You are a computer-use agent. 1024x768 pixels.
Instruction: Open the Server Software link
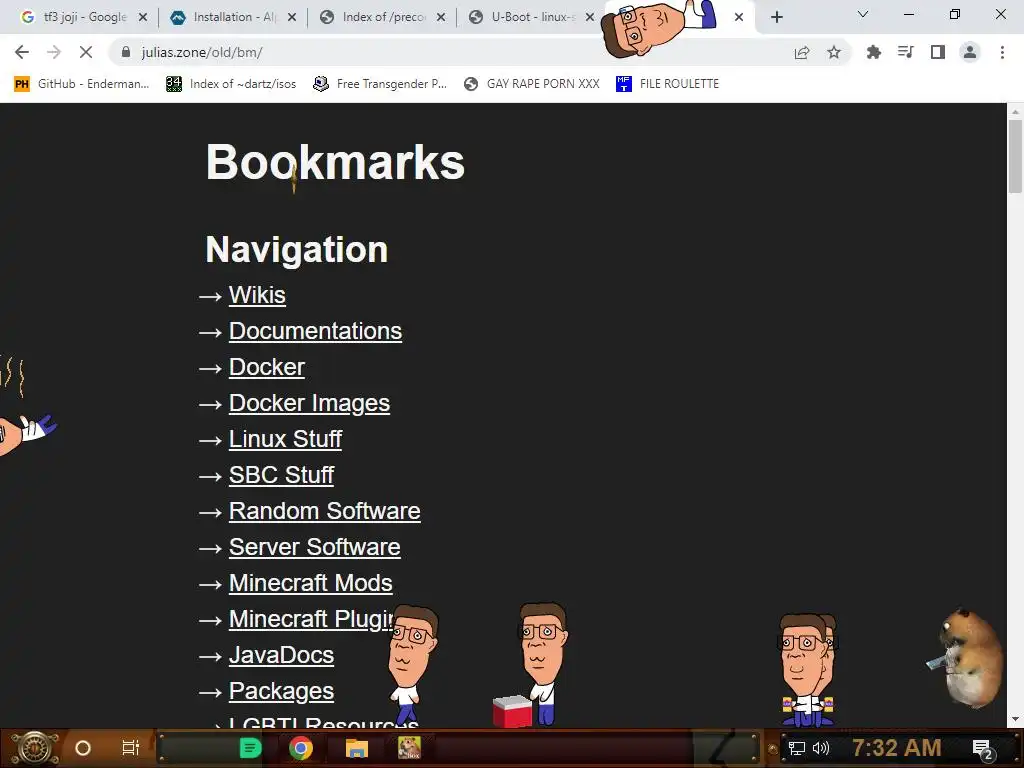click(314, 547)
